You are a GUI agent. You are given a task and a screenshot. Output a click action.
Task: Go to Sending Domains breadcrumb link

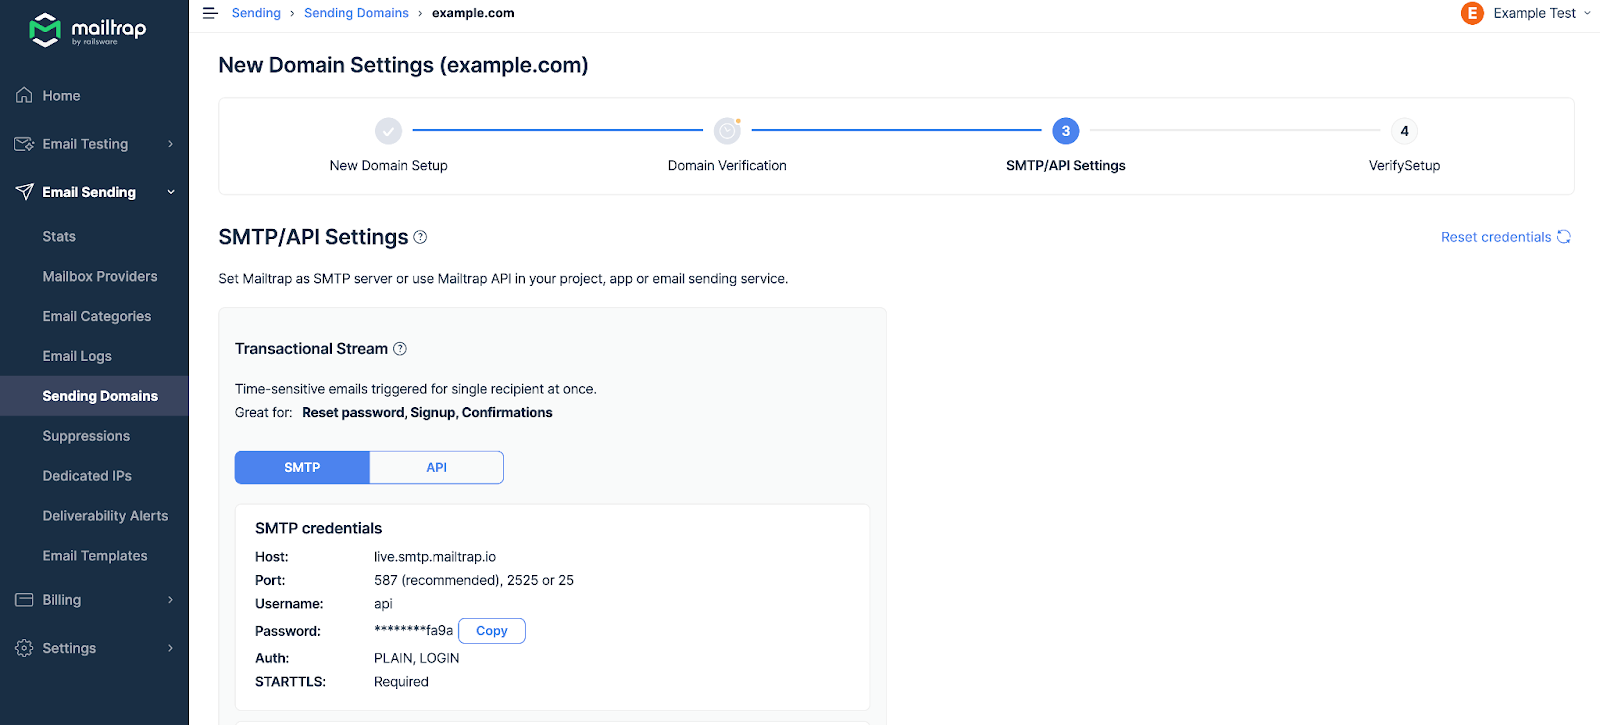(x=356, y=13)
